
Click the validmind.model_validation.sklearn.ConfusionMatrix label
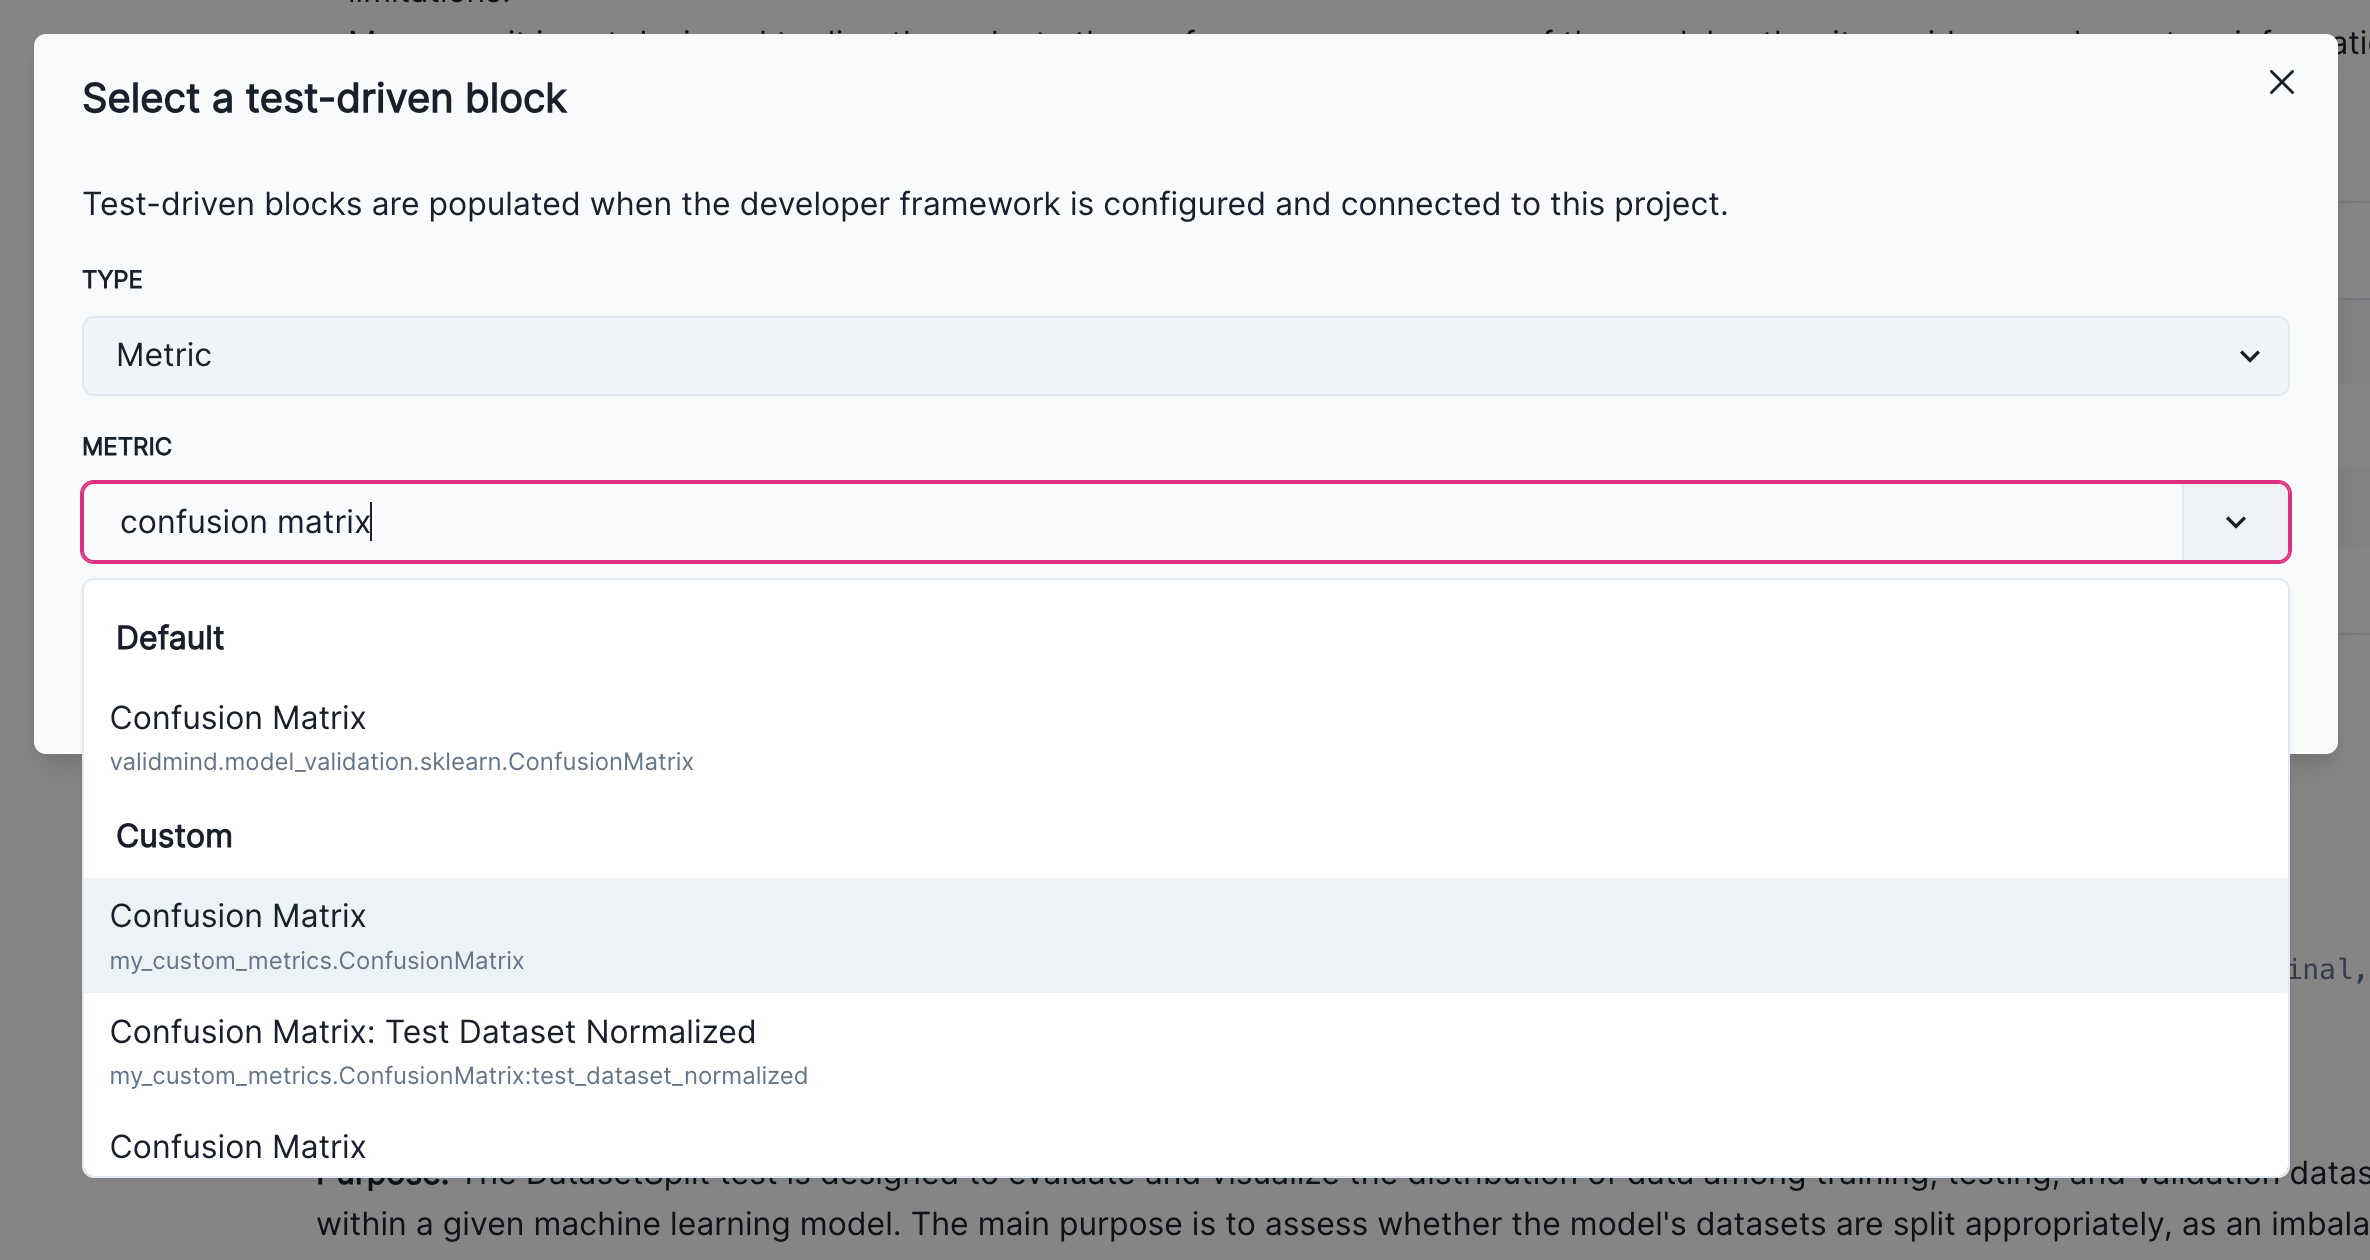tap(401, 761)
